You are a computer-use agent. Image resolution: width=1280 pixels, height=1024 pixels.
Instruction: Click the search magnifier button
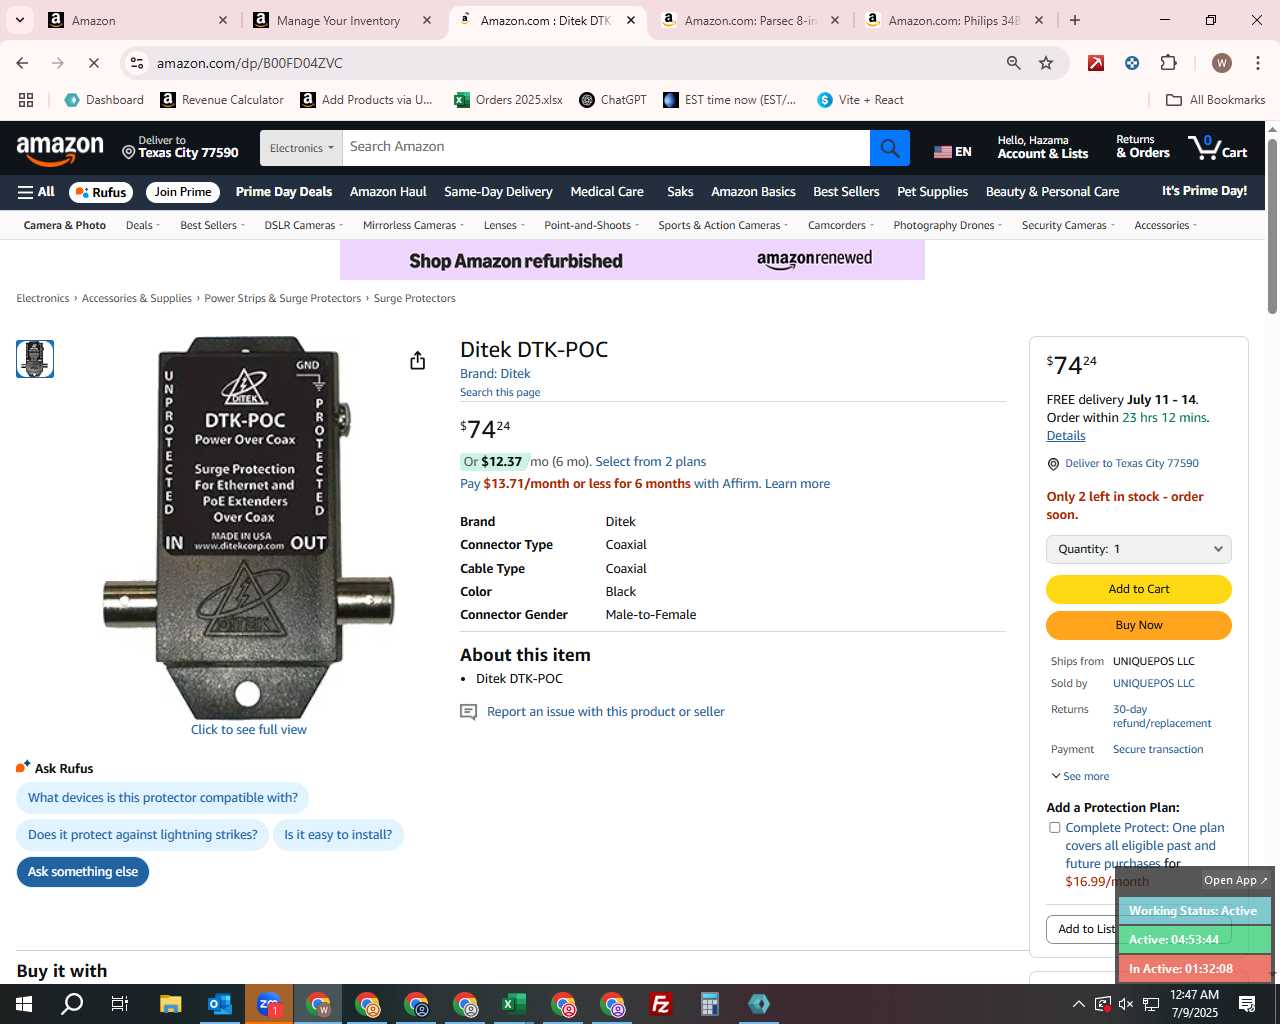(x=889, y=148)
